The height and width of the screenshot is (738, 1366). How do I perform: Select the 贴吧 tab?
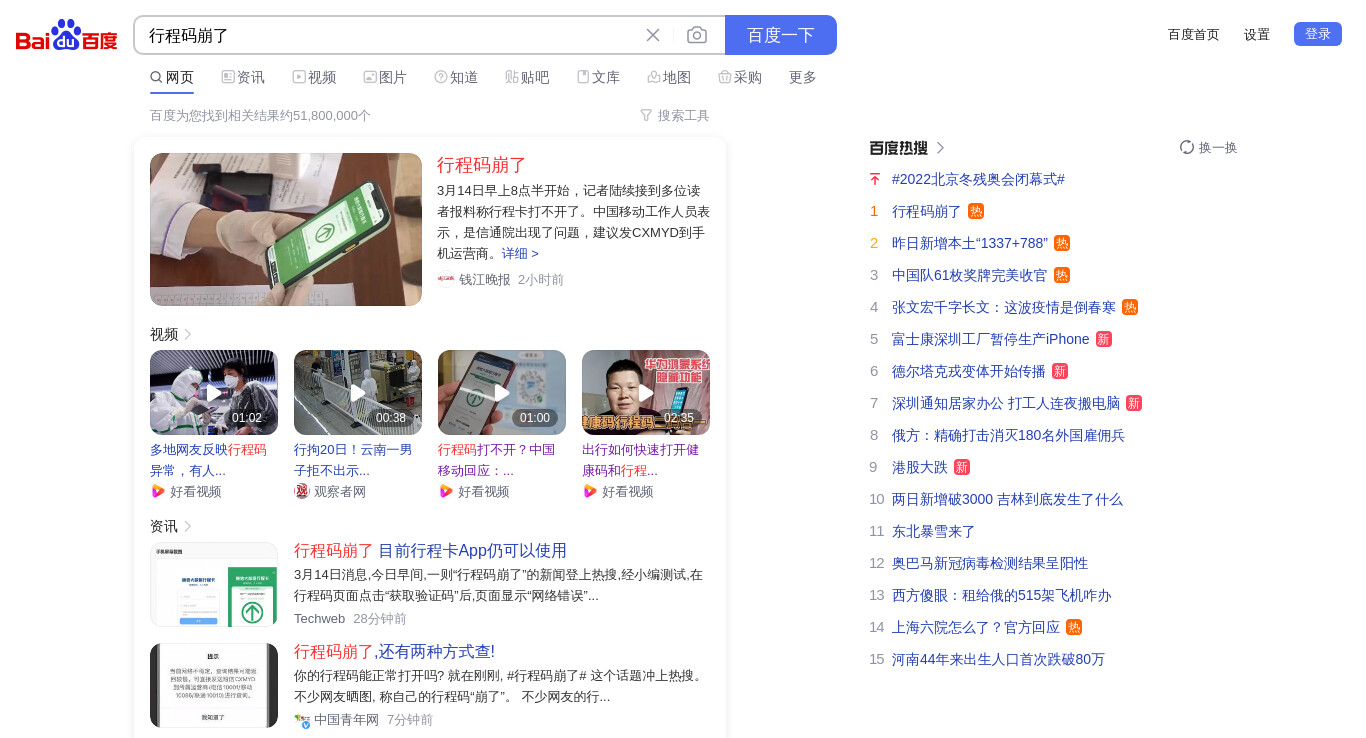pos(527,77)
